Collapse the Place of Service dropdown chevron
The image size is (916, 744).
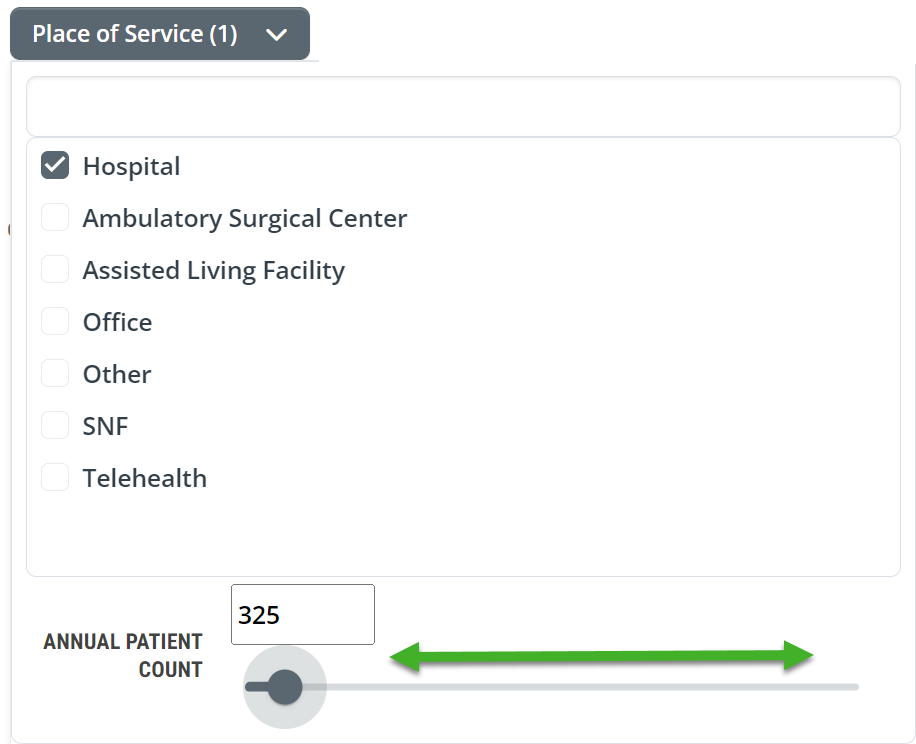(276, 35)
